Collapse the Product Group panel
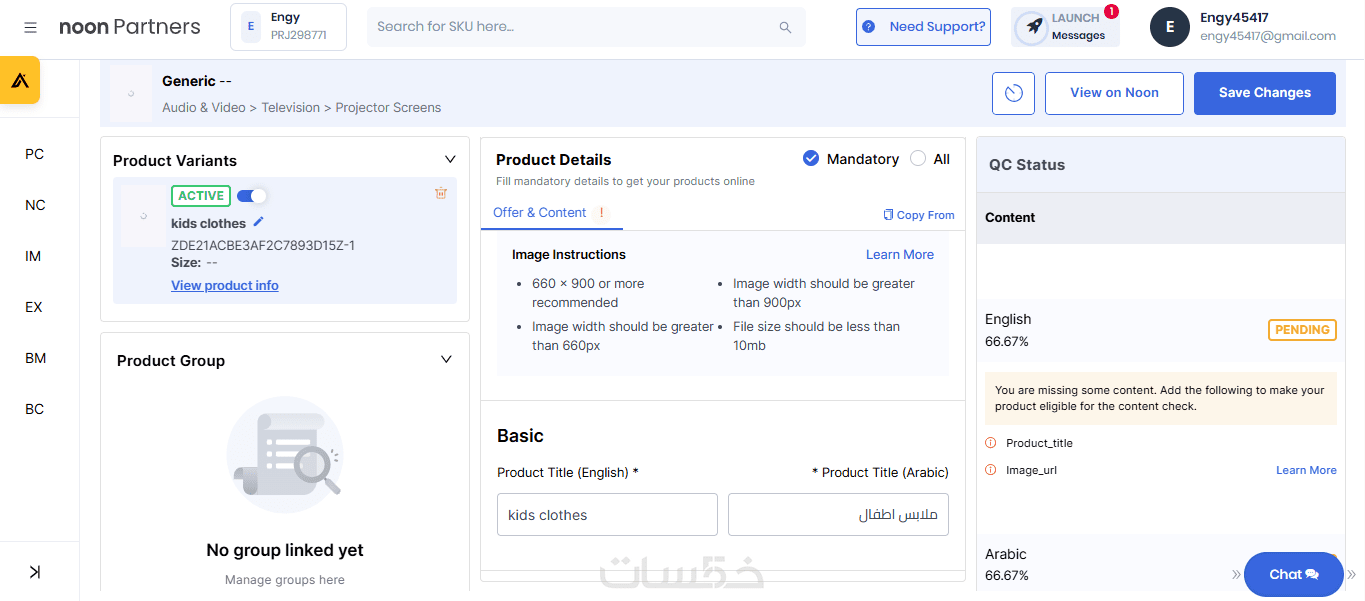Screen dimensions: 1365x601 (446, 360)
